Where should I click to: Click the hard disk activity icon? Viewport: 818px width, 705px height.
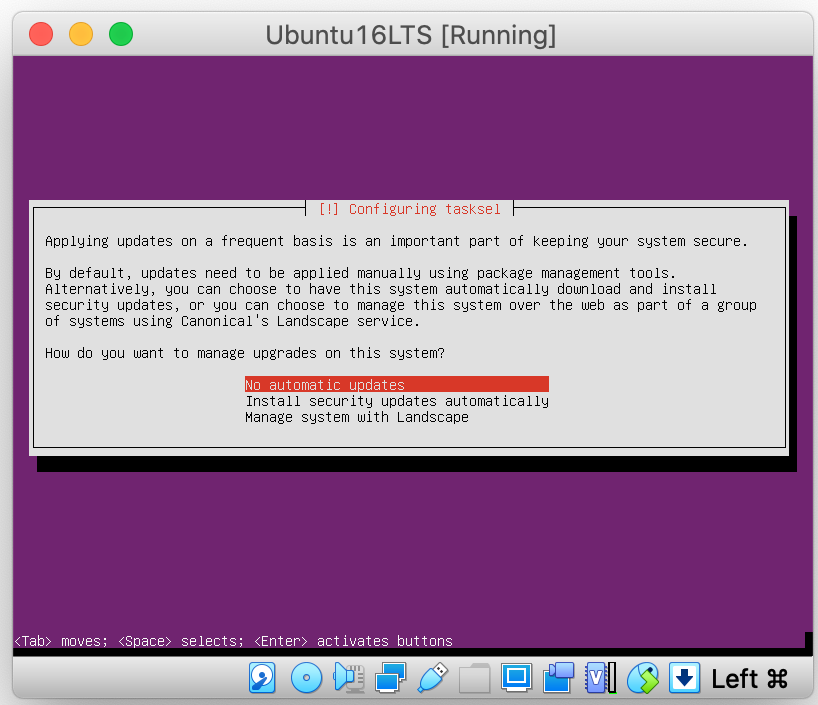[262, 678]
